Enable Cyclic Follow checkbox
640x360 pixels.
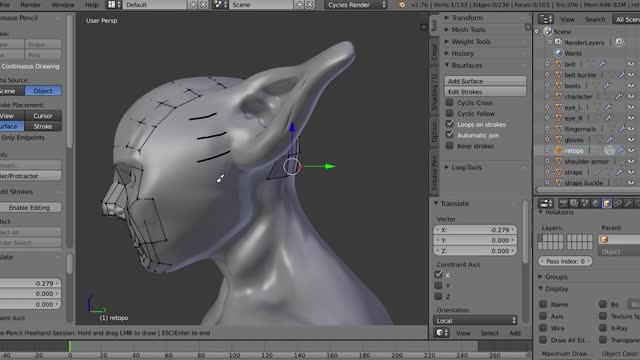pos(449,113)
